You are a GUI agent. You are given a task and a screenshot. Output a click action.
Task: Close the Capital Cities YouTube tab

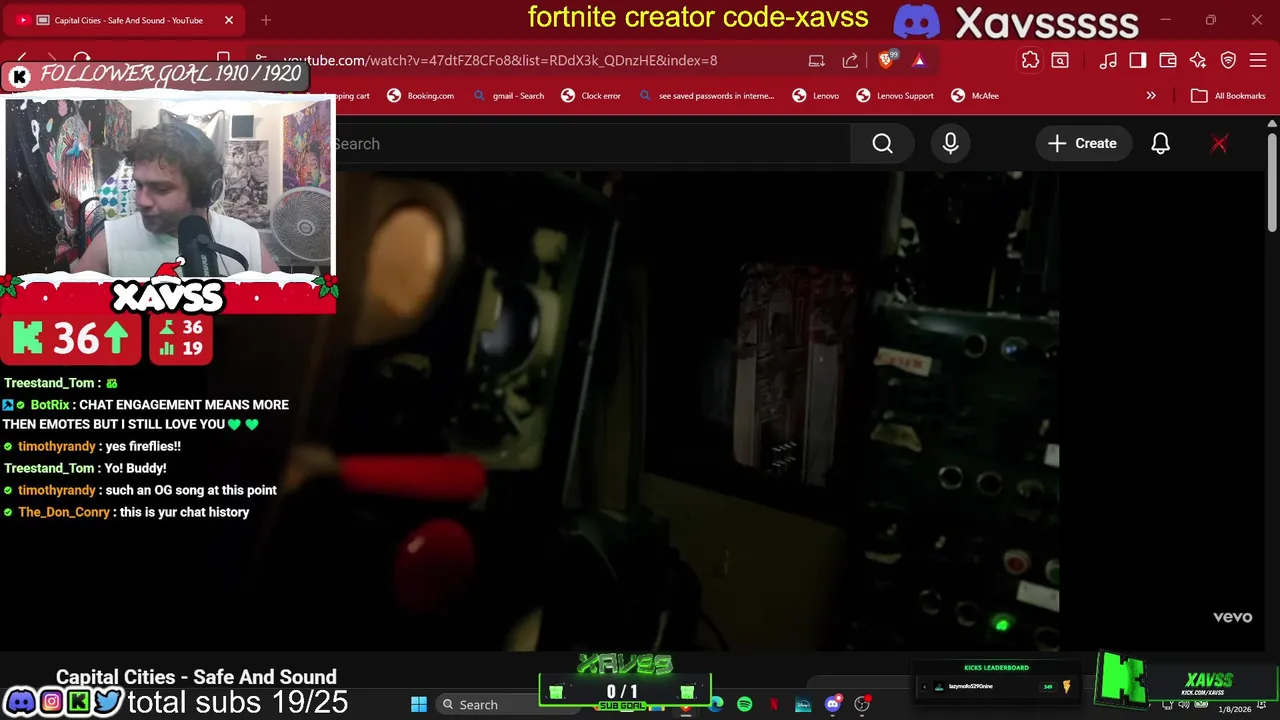tap(229, 20)
